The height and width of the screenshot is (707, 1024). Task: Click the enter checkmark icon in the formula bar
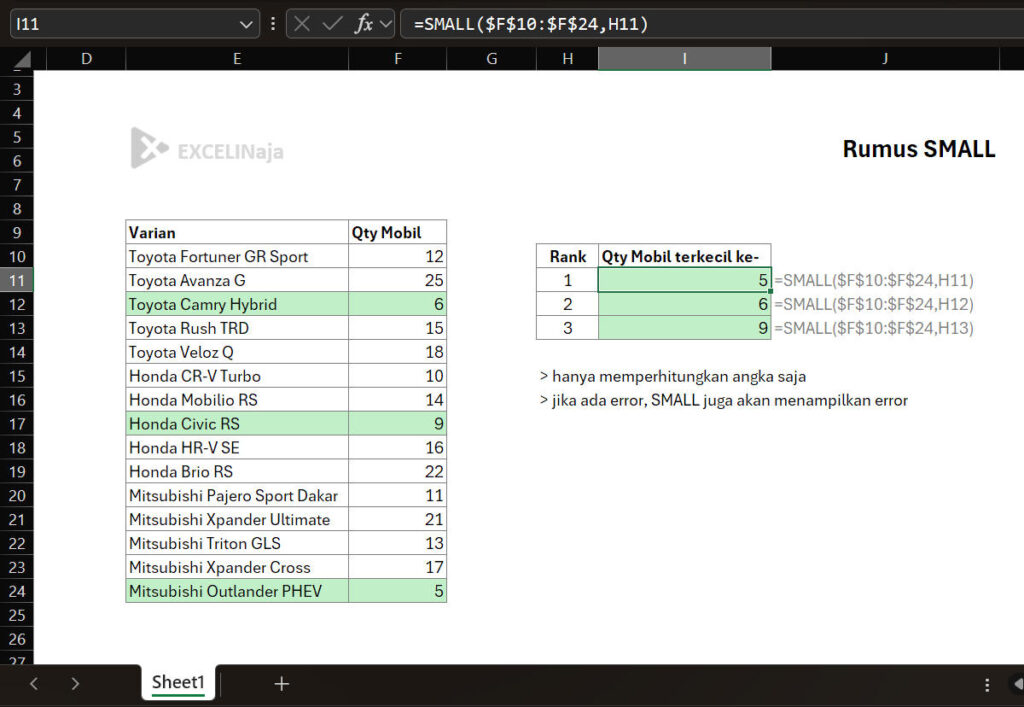pyautogui.click(x=332, y=24)
